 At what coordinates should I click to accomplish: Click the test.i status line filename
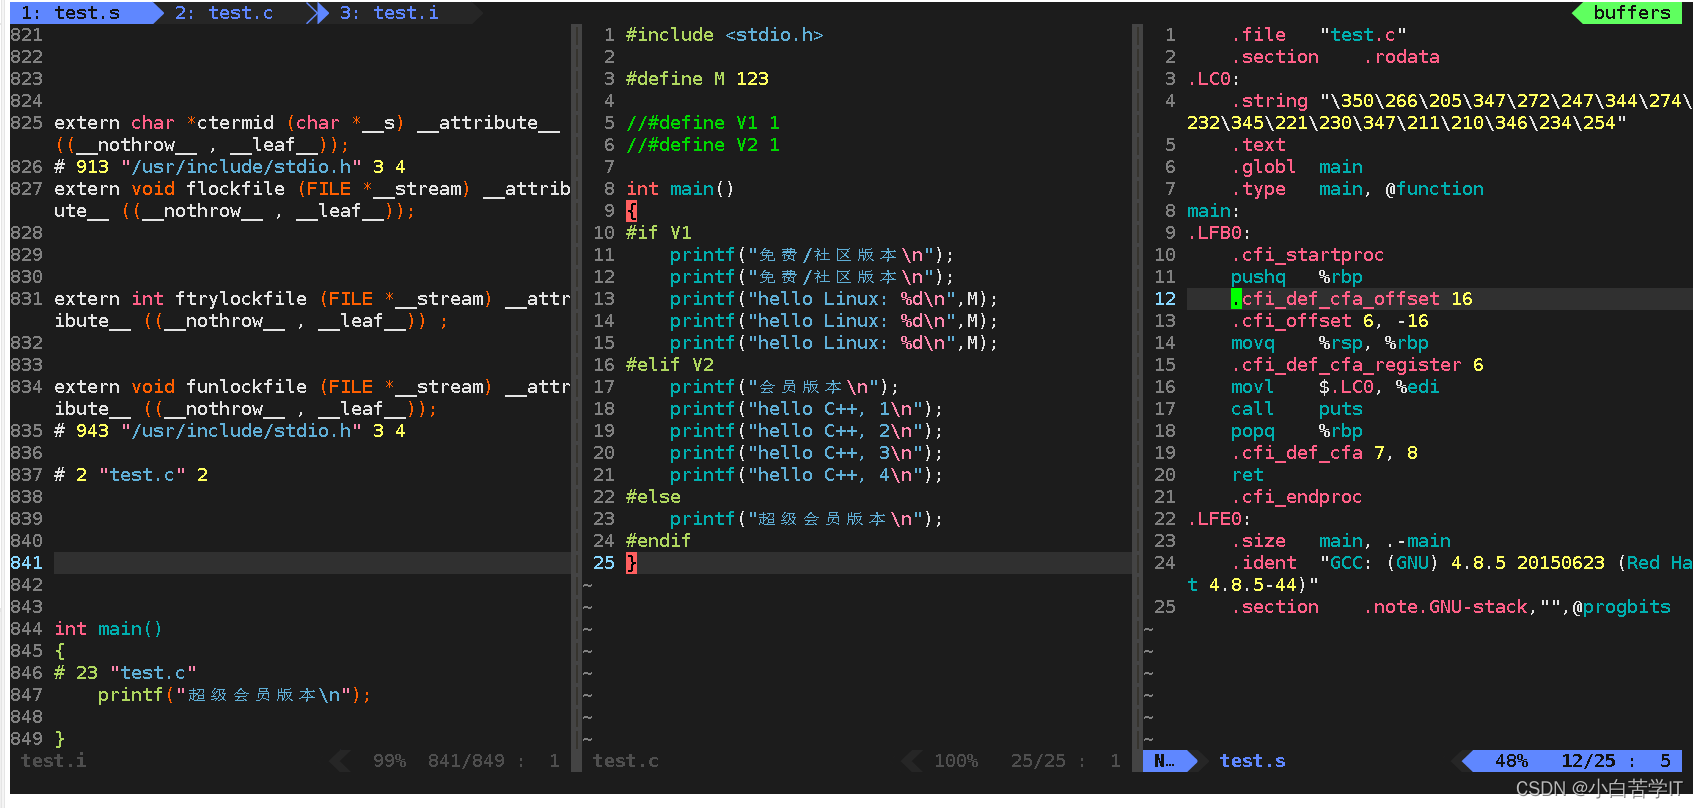click(x=54, y=761)
